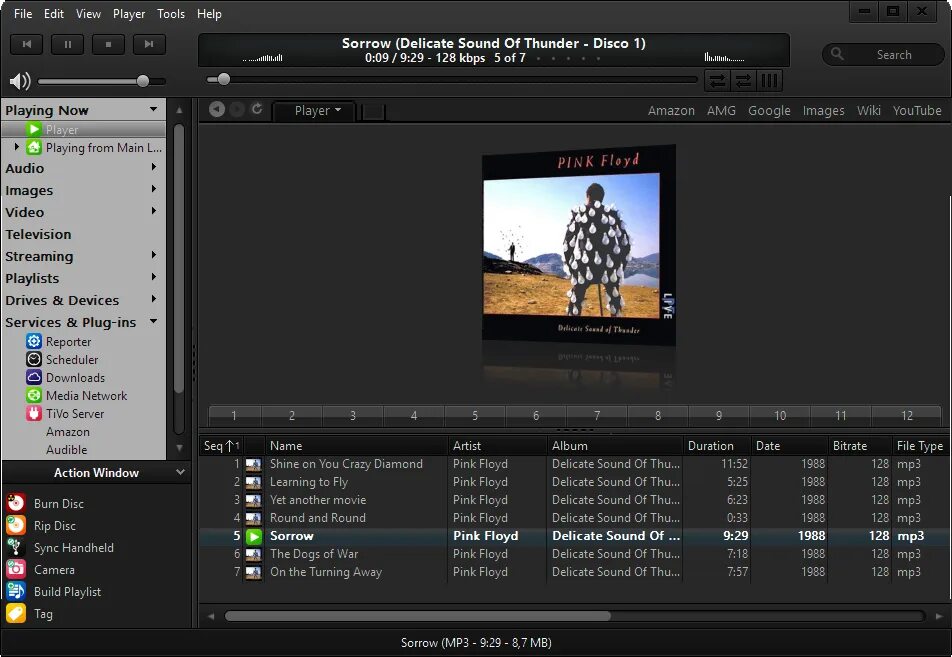This screenshot has height=657, width=952.
Task: Collapse the Action Window panel
Action: click(x=180, y=472)
